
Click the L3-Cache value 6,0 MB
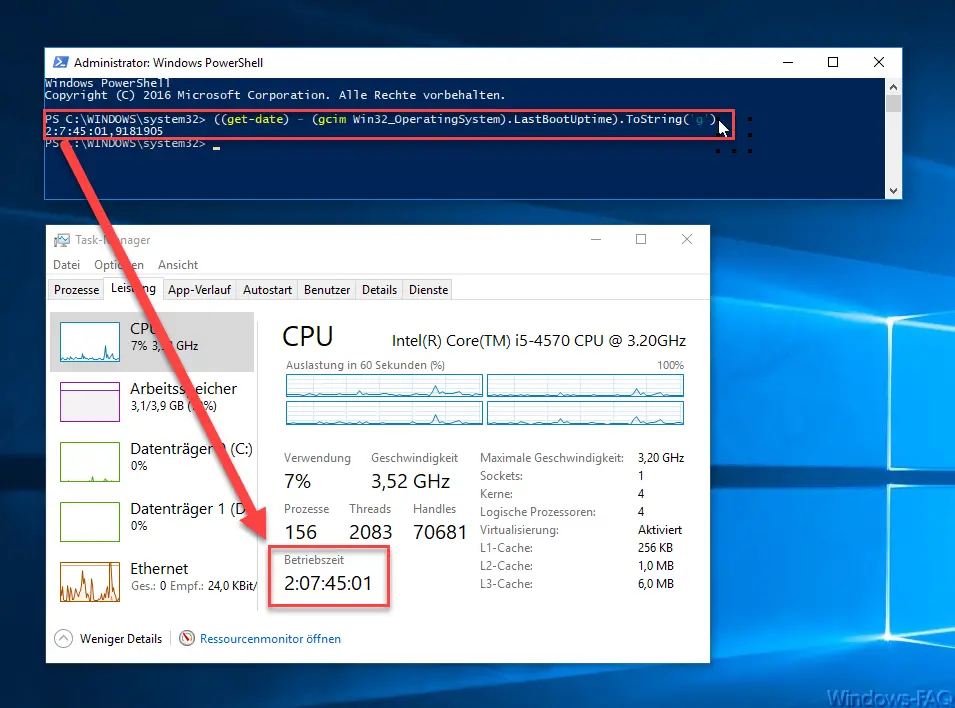pos(656,584)
